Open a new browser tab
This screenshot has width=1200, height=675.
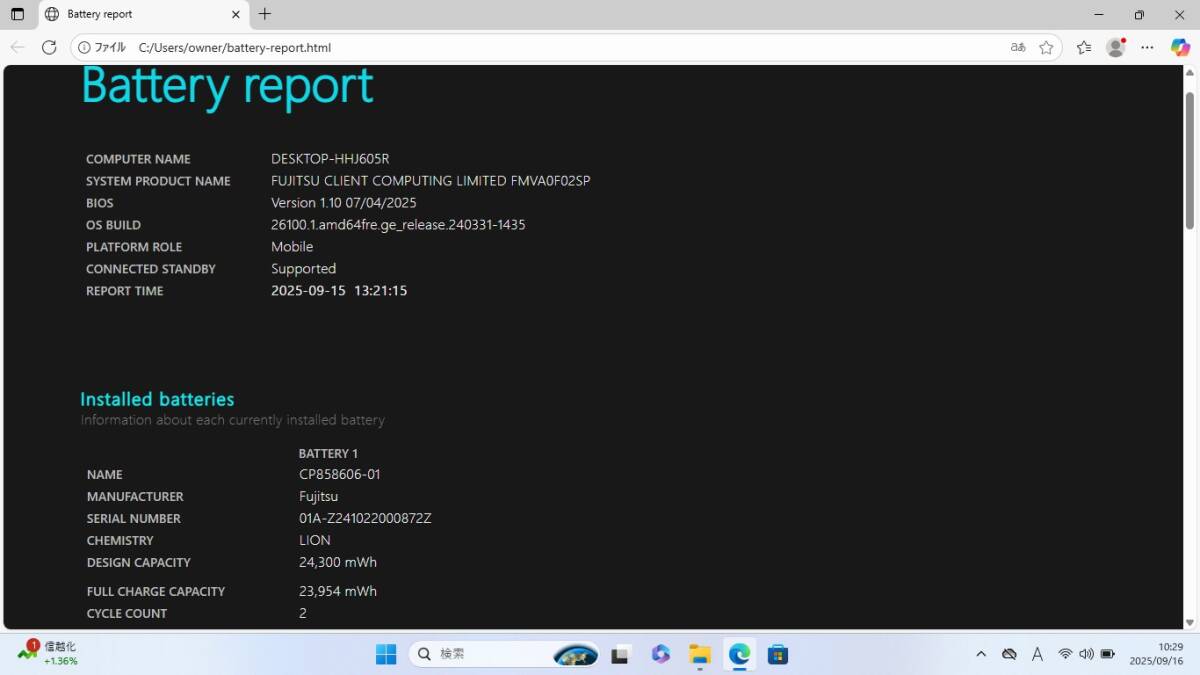pos(265,14)
